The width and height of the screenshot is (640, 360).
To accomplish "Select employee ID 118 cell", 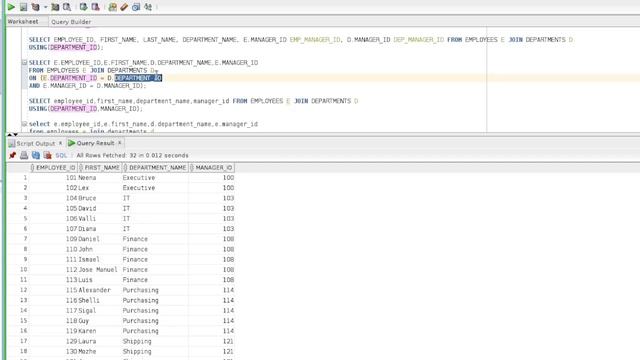I will pyautogui.click(x=53, y=321).
